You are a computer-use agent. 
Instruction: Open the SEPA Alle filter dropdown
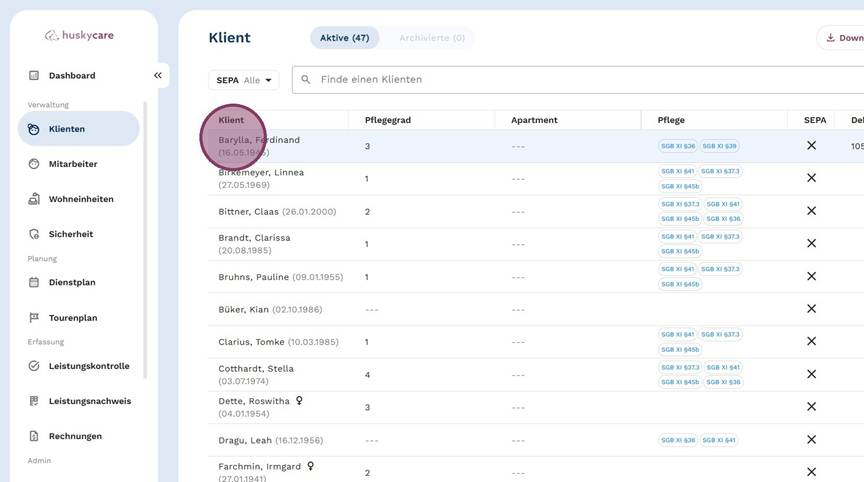(x=244, y=80)
